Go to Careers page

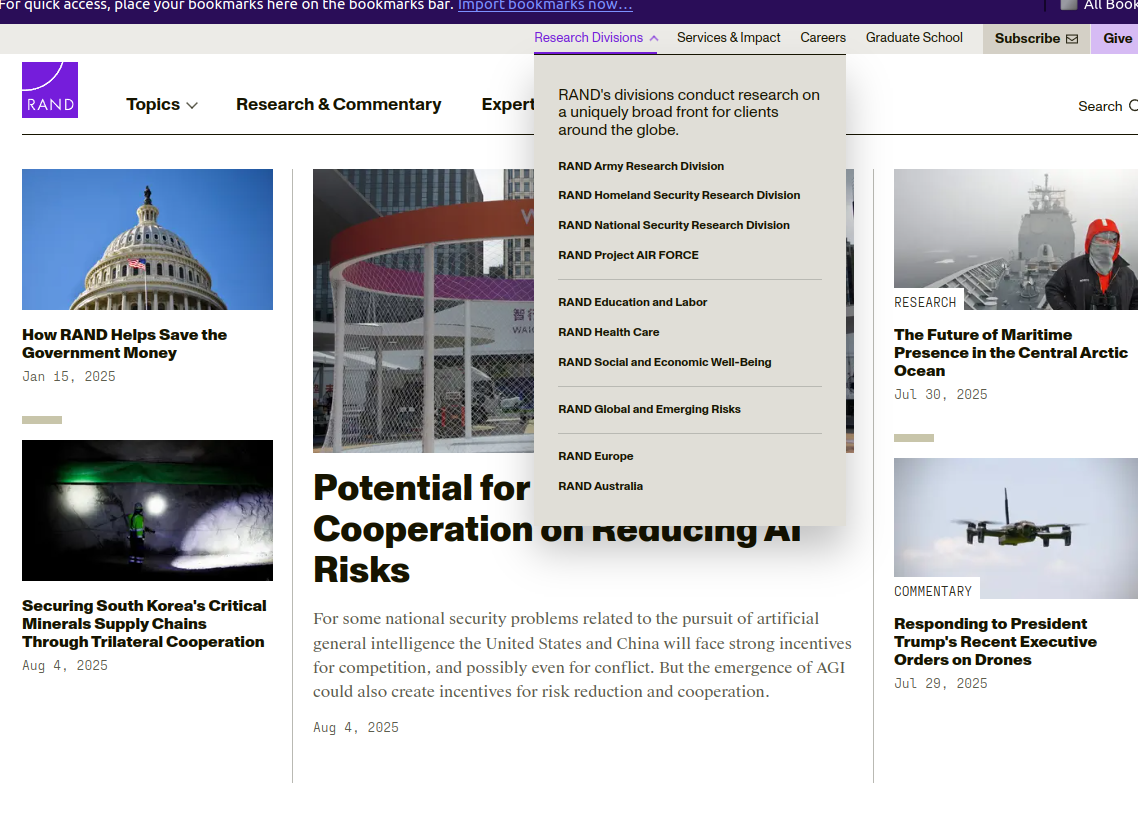pyautogui.click(x=823, y=38)
